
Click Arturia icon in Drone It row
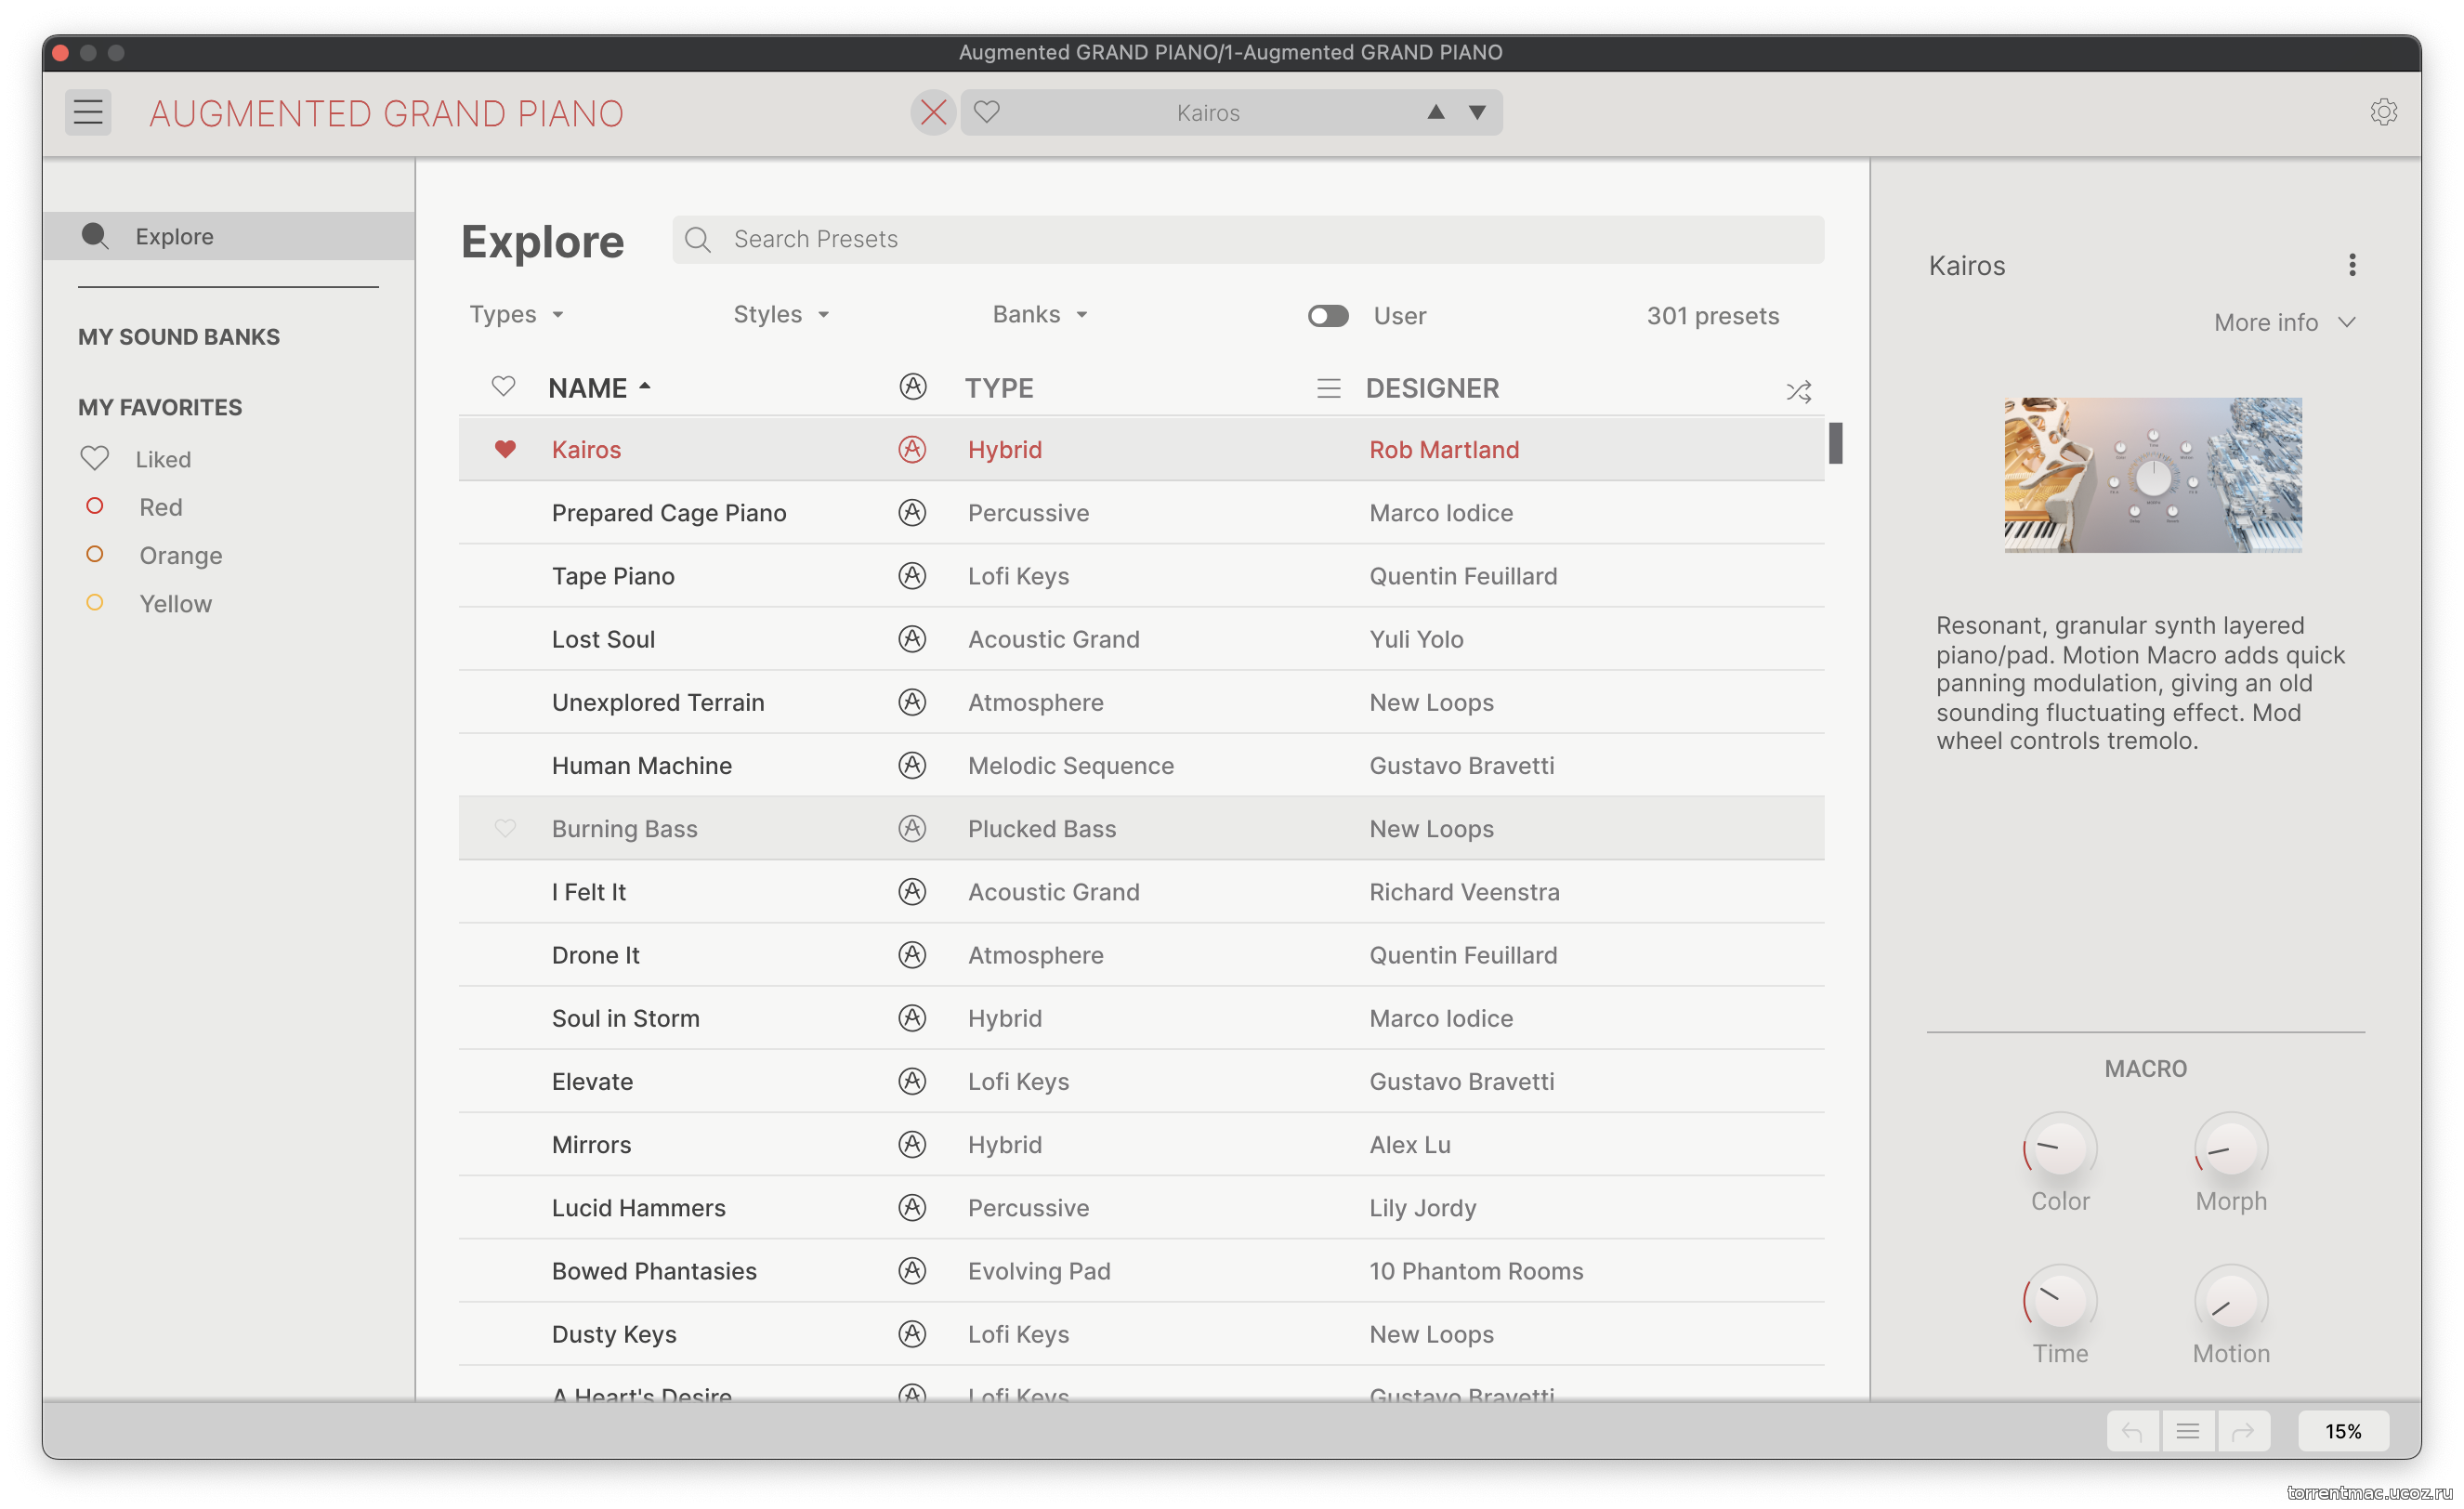[911, 954]
